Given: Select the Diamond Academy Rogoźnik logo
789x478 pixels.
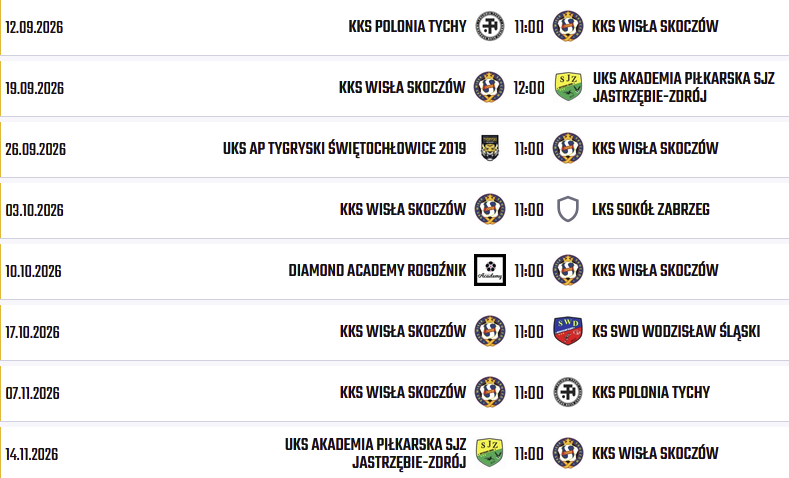Looking at the screenshot, I should 490,270.
